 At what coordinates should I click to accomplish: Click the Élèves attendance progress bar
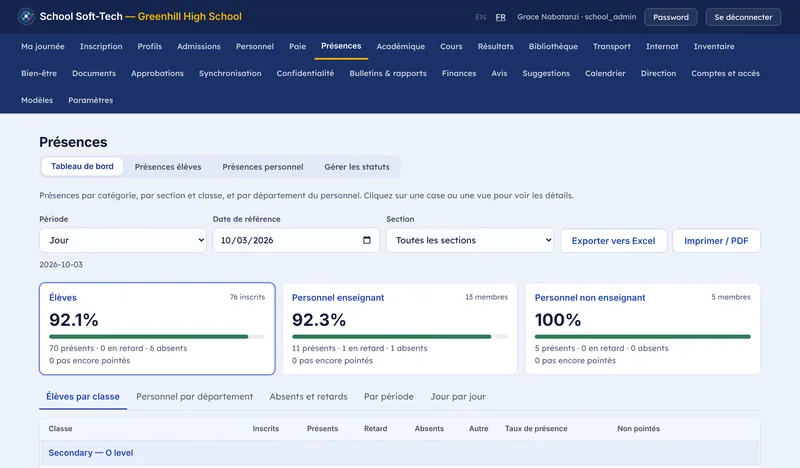click(x=157, y=337)
